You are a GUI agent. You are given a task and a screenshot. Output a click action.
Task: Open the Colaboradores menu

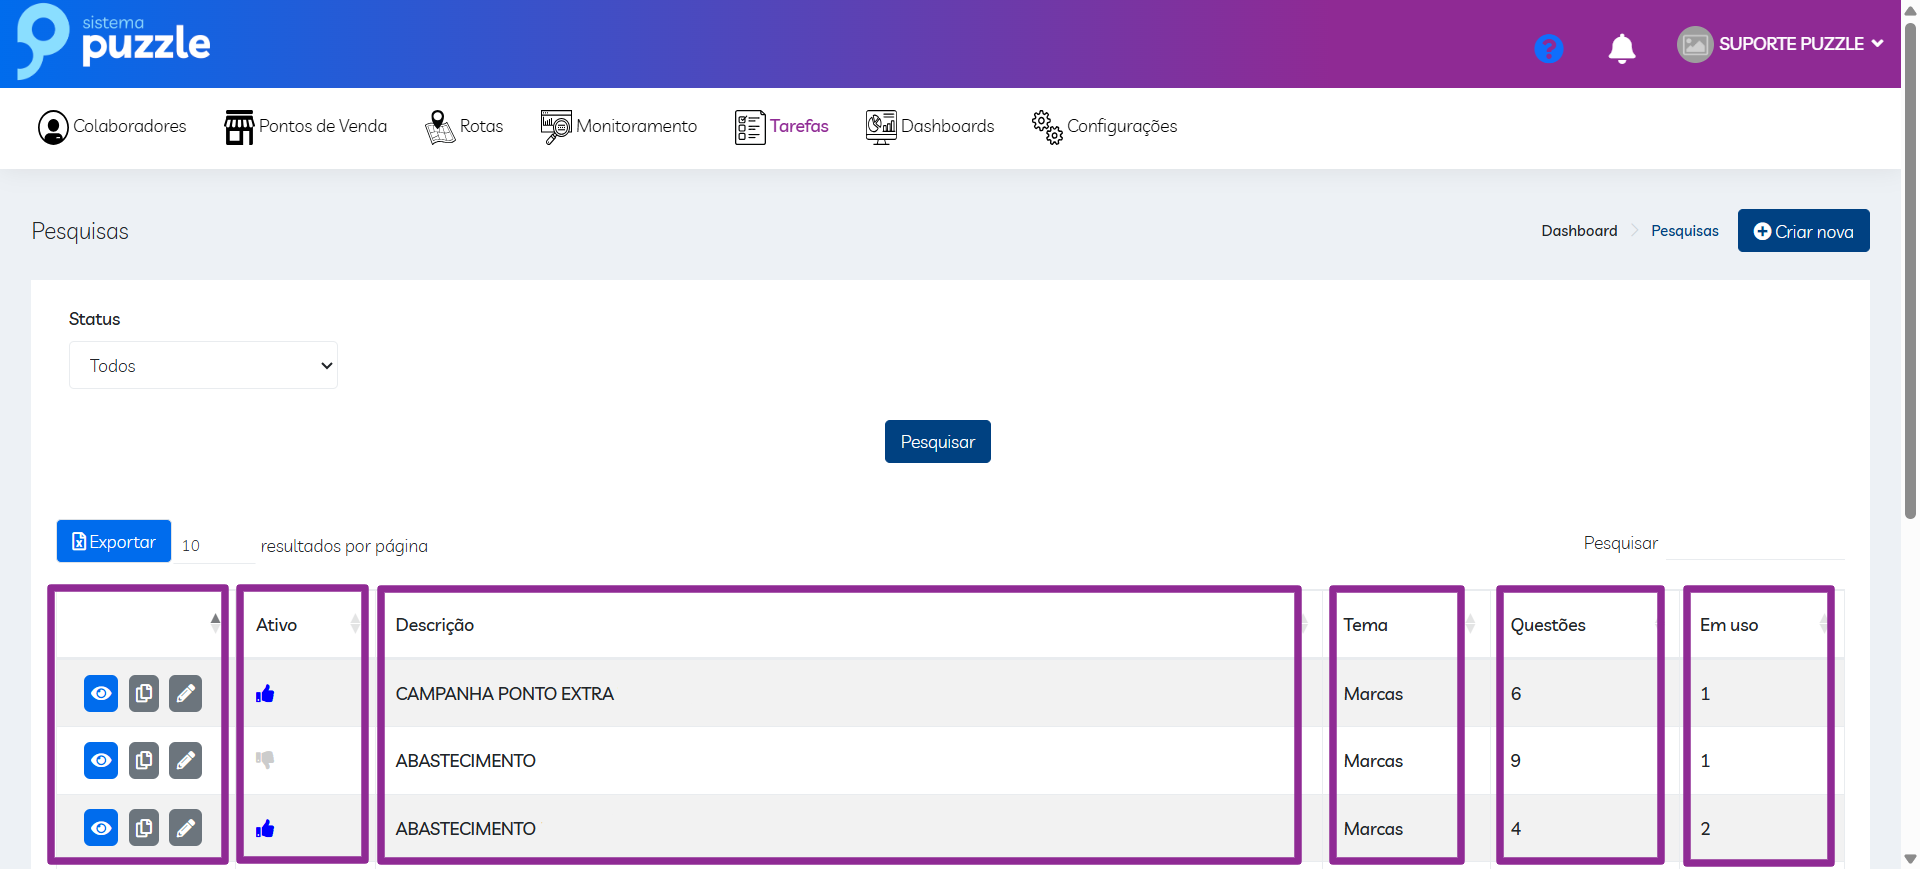pos(112,127)
